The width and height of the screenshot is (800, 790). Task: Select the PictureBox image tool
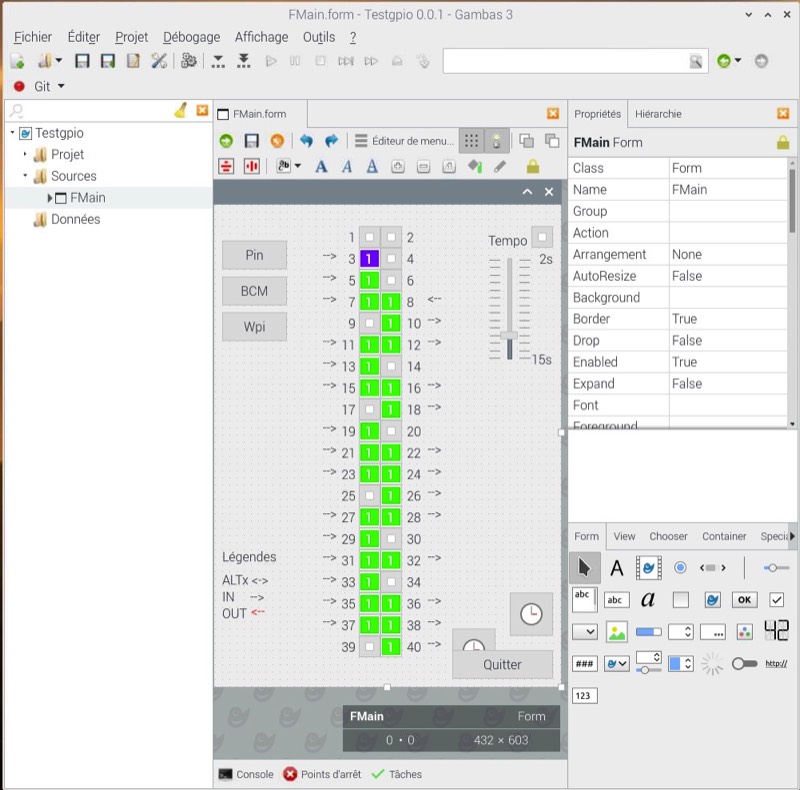click(x=617, y=632)
